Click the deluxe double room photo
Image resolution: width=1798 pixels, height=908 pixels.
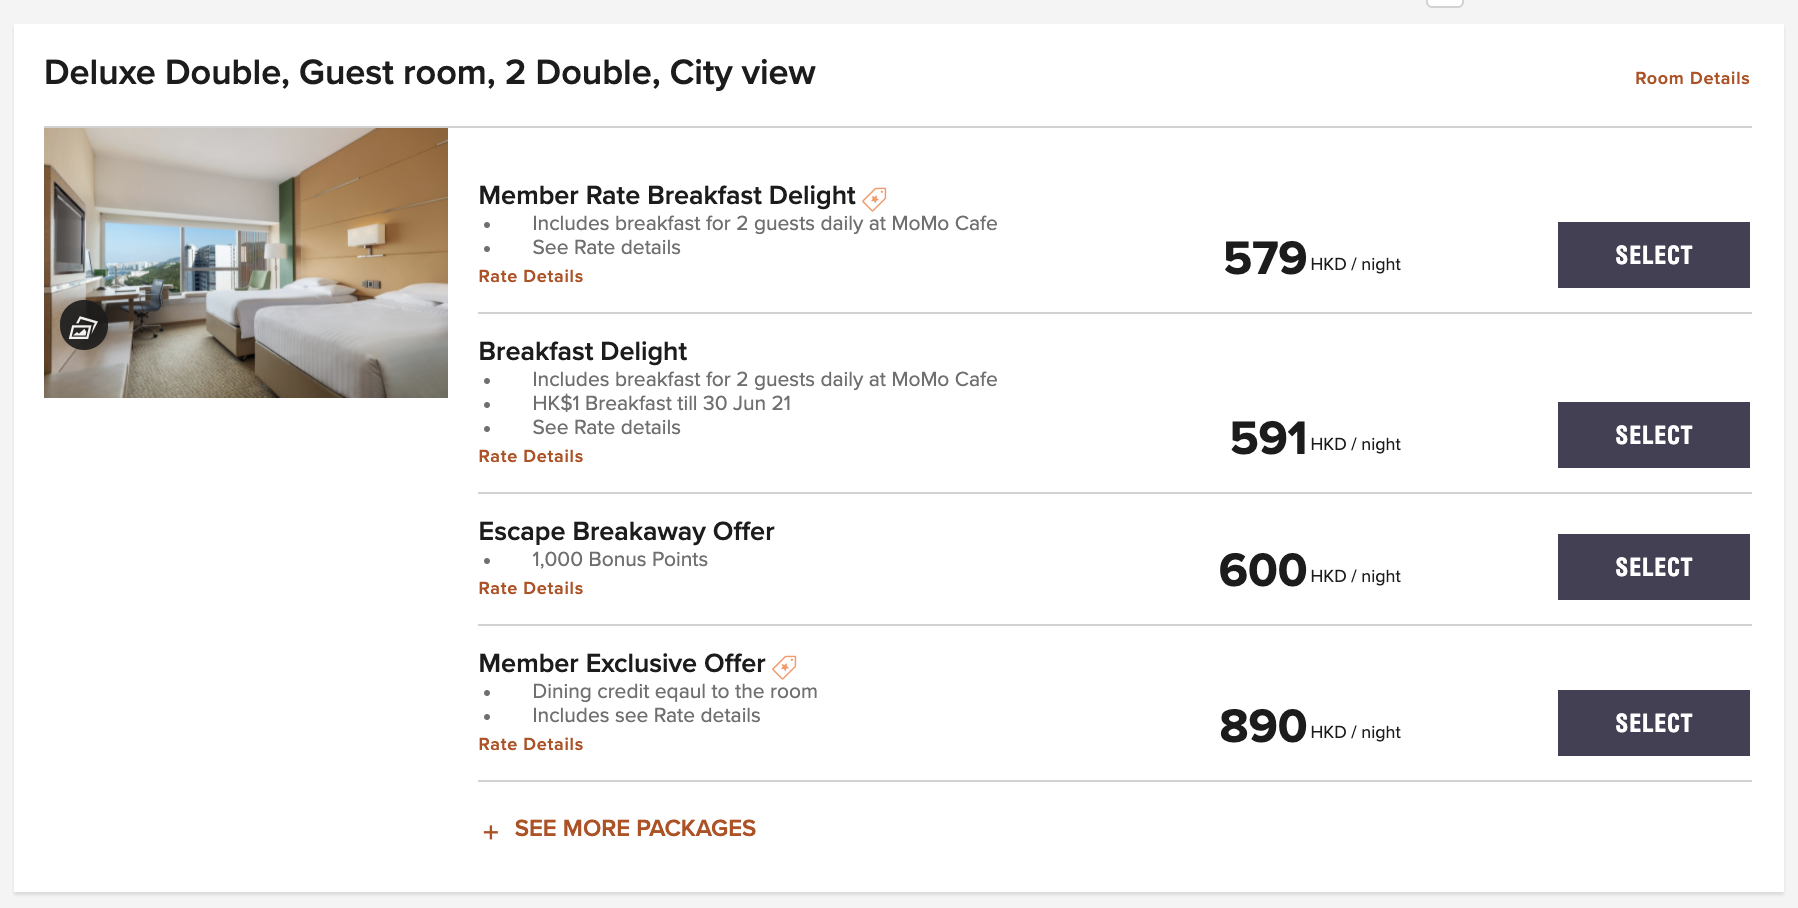(x=246, y=263)
